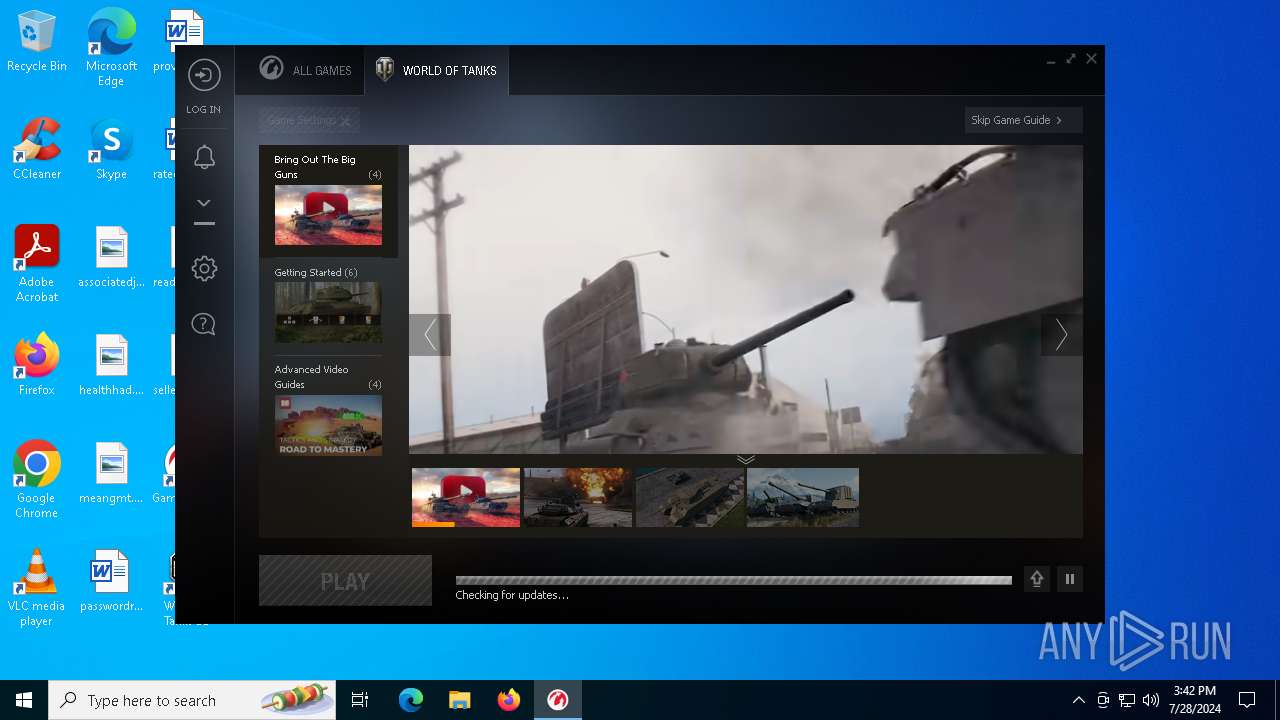Go to previous video with left arrow
The height and width of the screenshot is (720, 1280).
click(x=430, y=335)
